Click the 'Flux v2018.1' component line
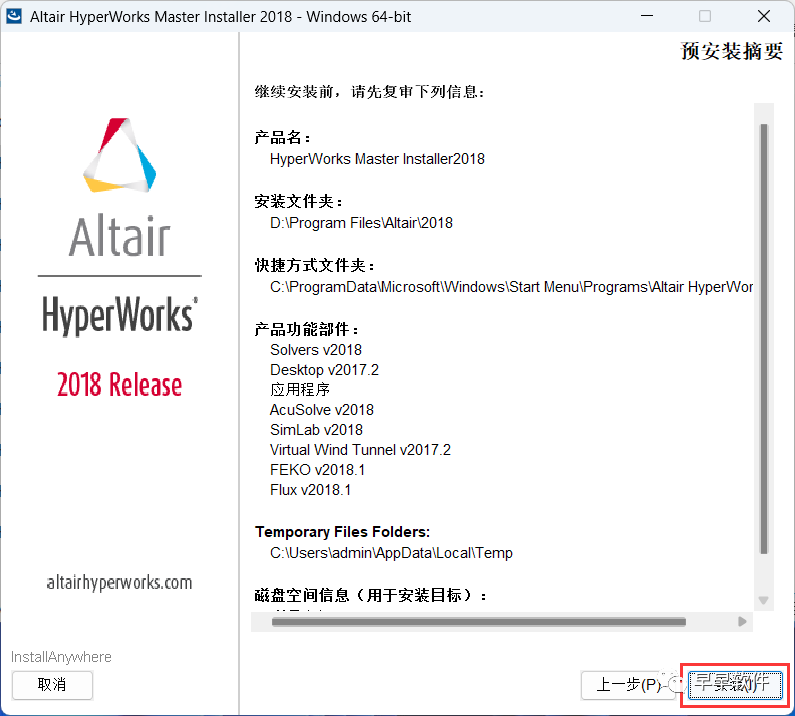795x716 pixels. (310, 490)
